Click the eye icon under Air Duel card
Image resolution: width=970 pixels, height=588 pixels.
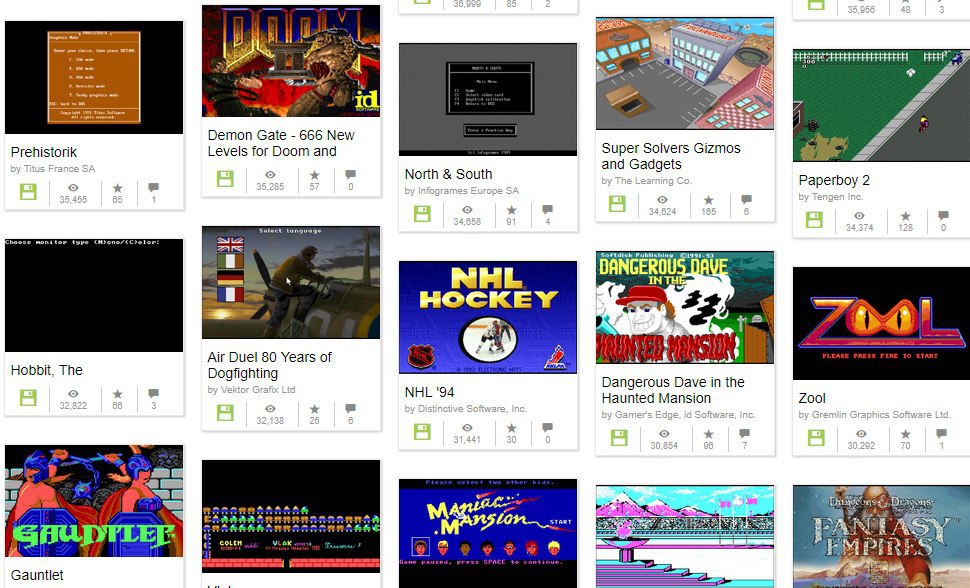tap(270, 409)
